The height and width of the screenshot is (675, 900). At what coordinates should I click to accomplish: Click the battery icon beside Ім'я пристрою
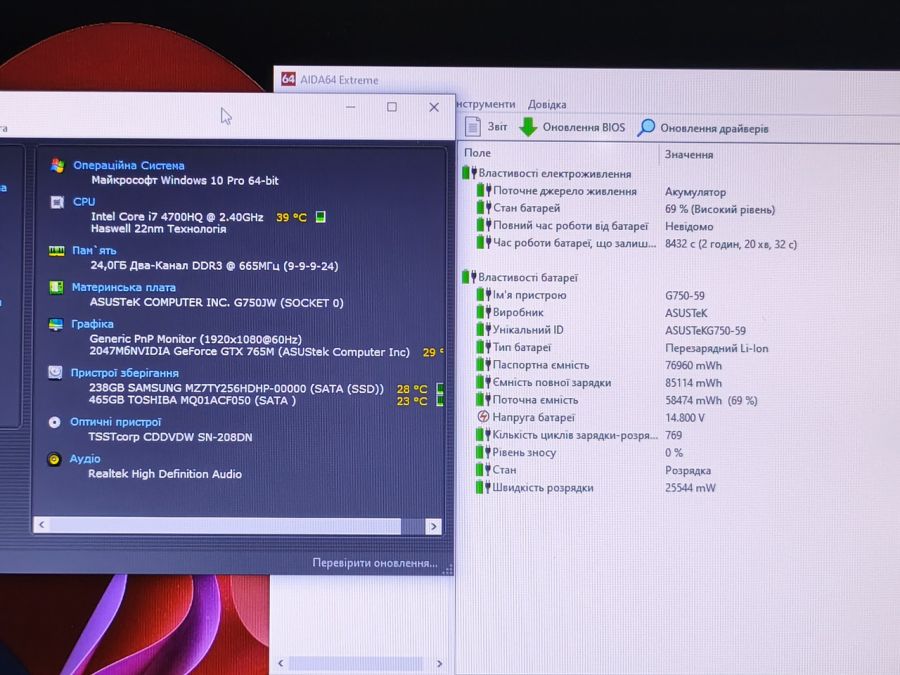click(x=484, y=294)
